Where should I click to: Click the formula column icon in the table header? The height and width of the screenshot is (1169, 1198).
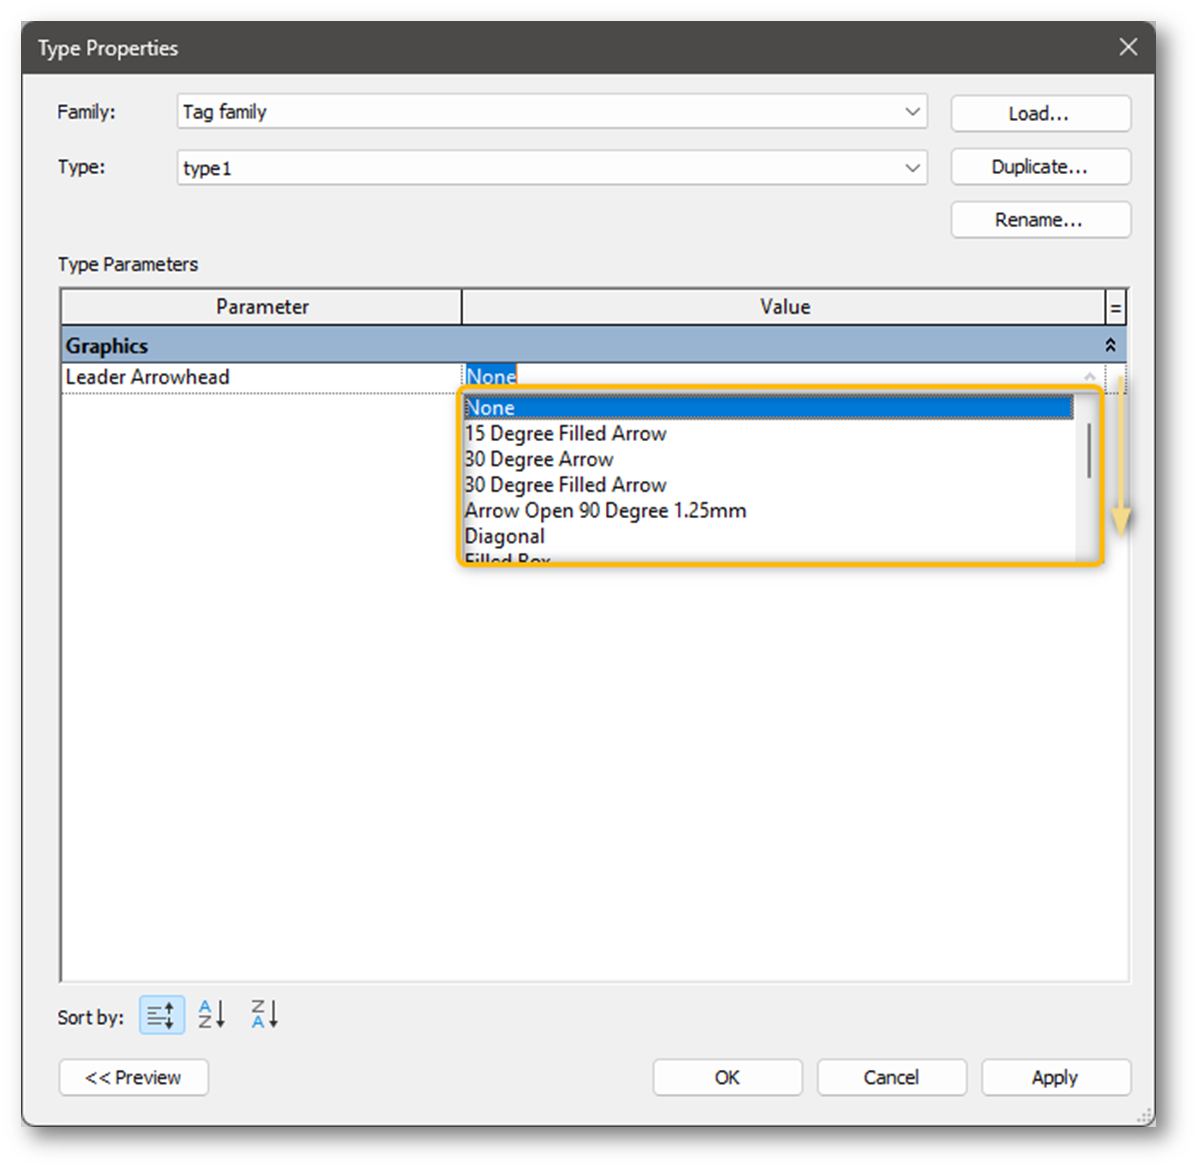tap(1114, 306)
